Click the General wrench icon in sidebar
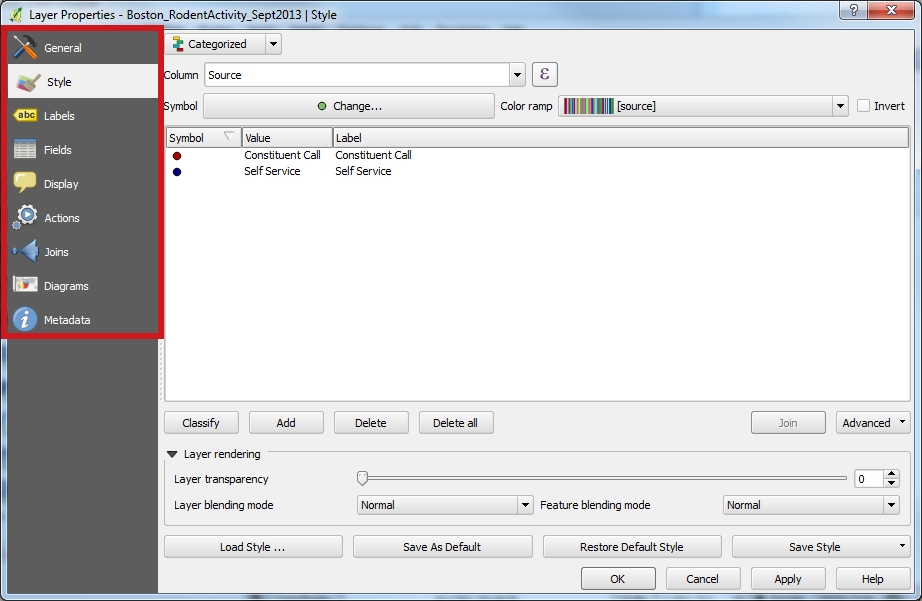The width and height of the screenshot is (922, 601). 25,48
